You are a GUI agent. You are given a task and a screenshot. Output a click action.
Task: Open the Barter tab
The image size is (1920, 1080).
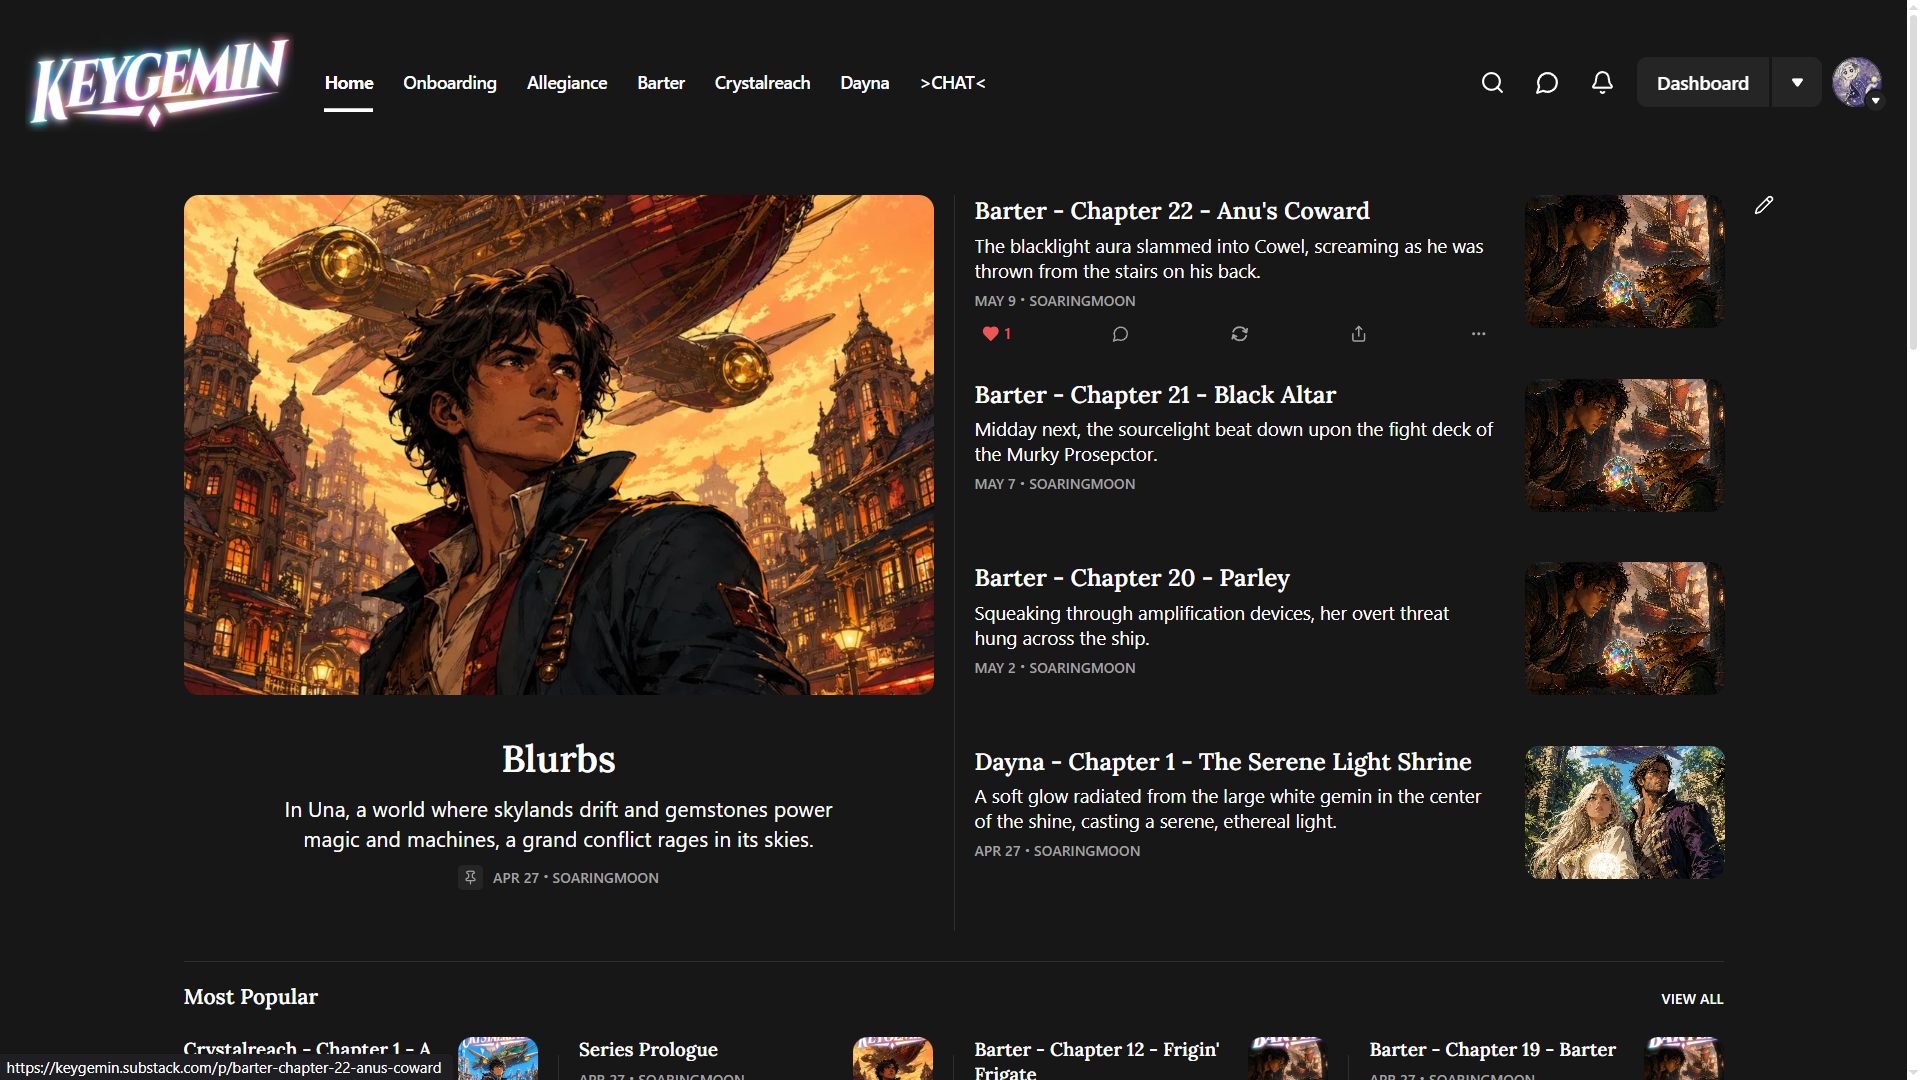(661, 83)
